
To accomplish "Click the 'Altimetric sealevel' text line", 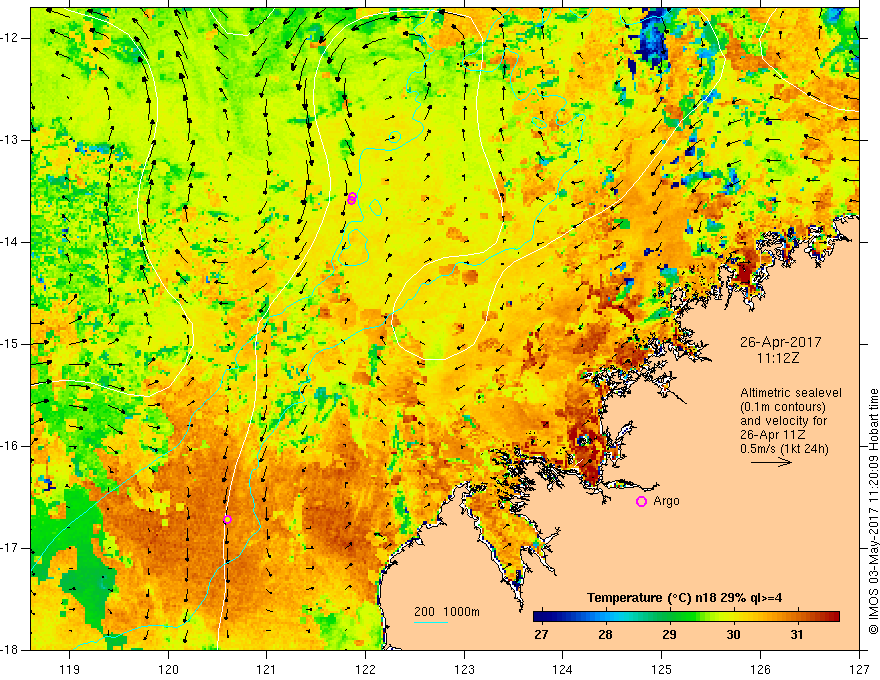I will 791,393.
